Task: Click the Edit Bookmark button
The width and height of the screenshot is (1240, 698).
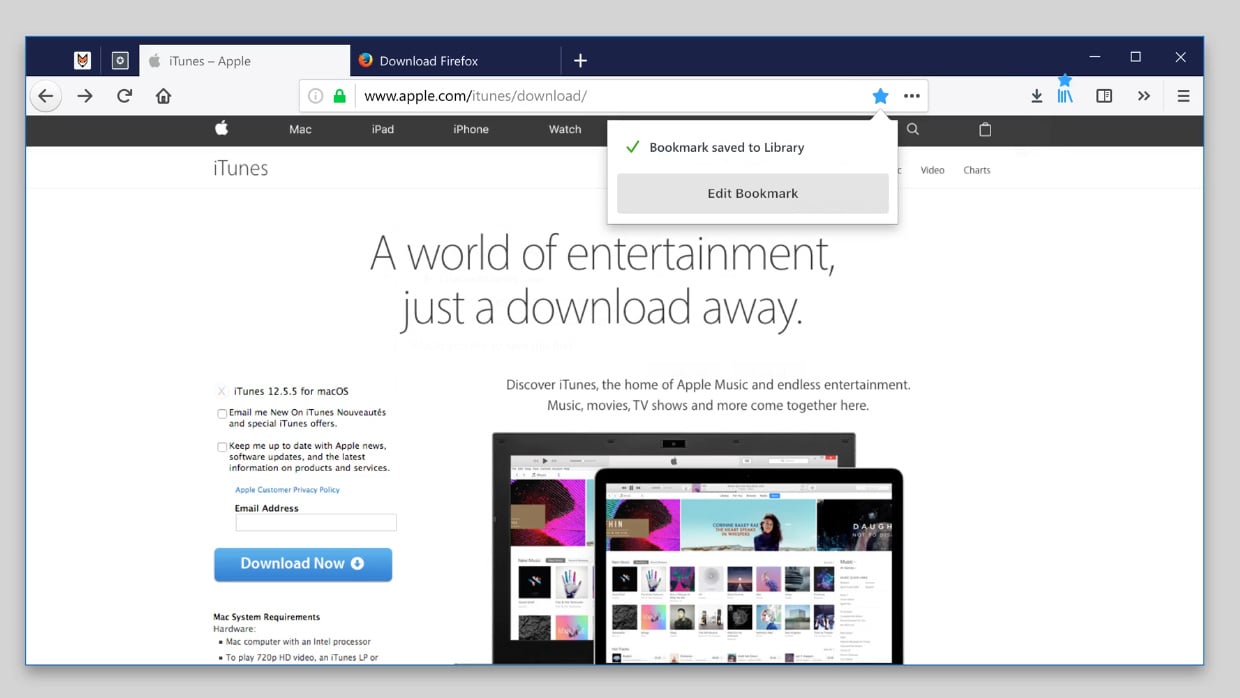Action: (753, 194)
